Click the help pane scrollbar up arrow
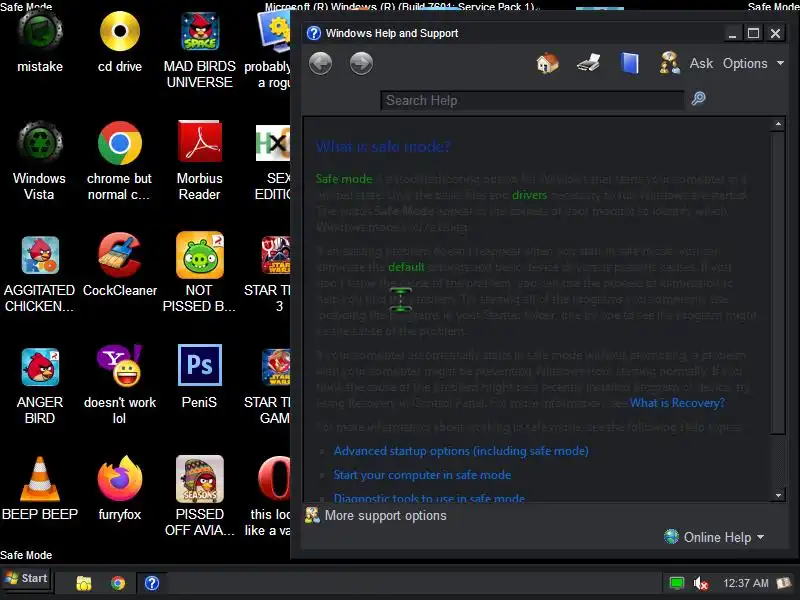This screenshot has width=800, height=600. [x=778, y=124]
